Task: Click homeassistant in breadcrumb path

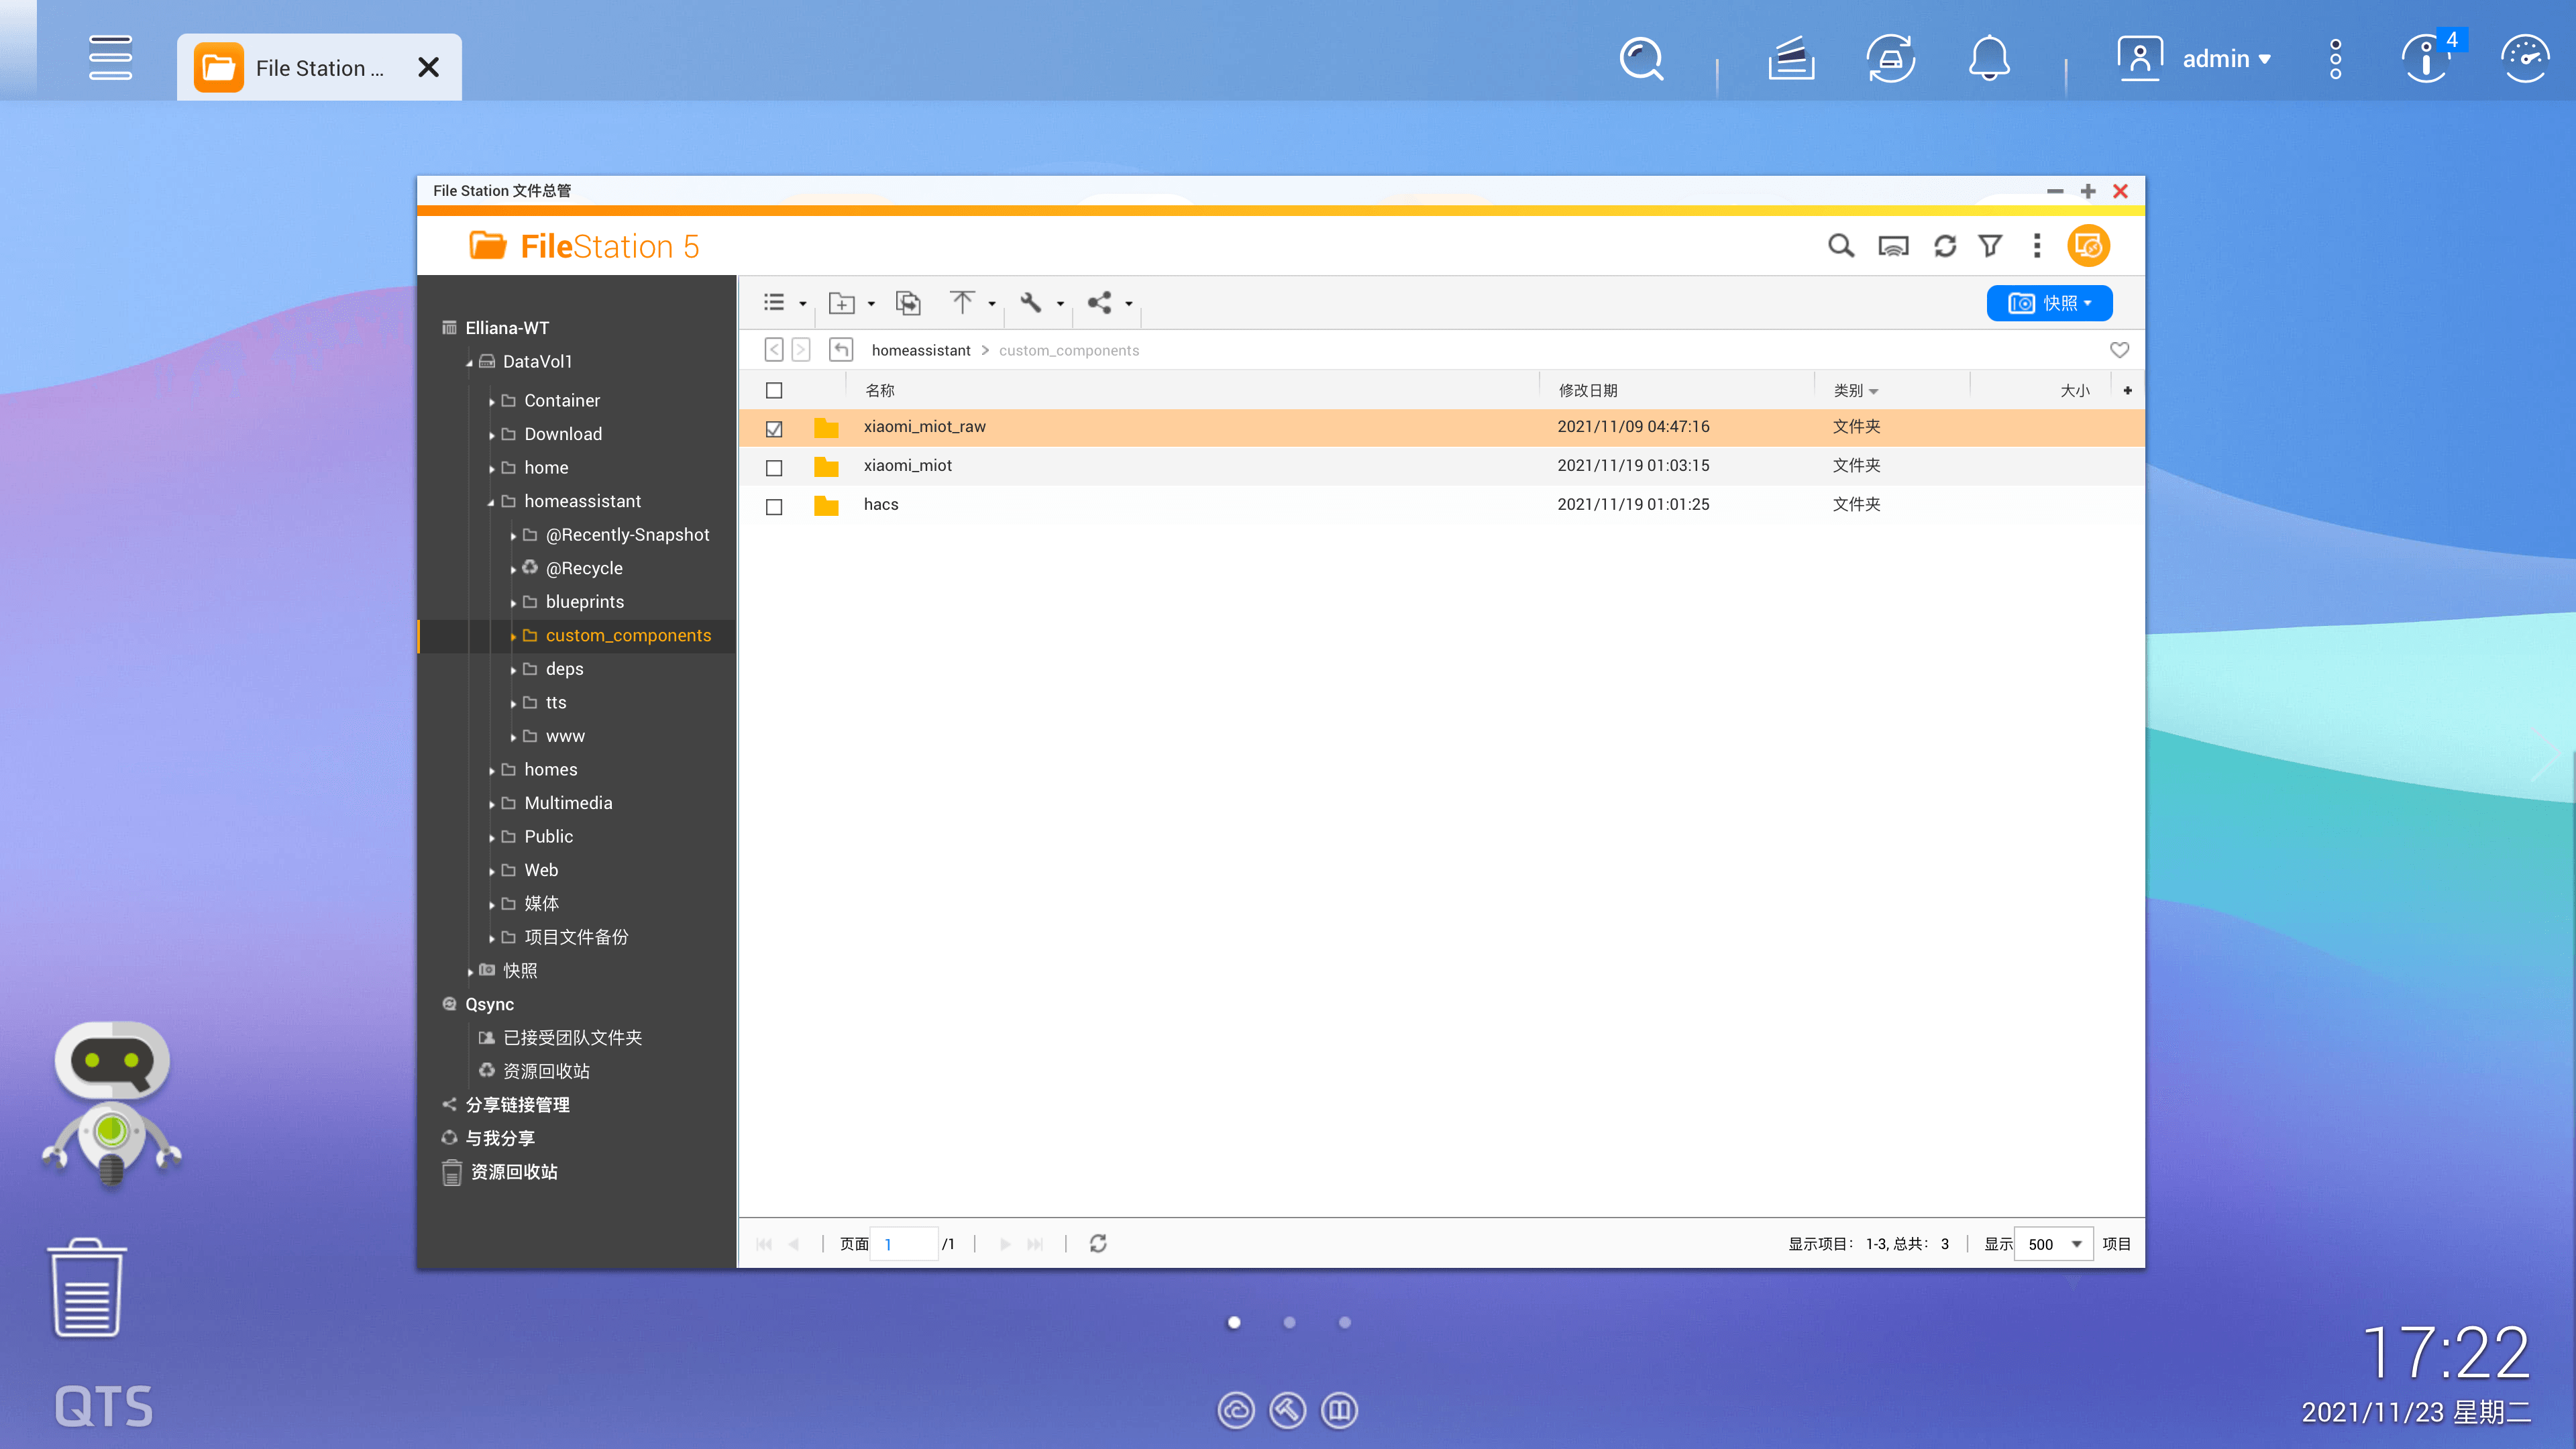Action: point(921,350)
